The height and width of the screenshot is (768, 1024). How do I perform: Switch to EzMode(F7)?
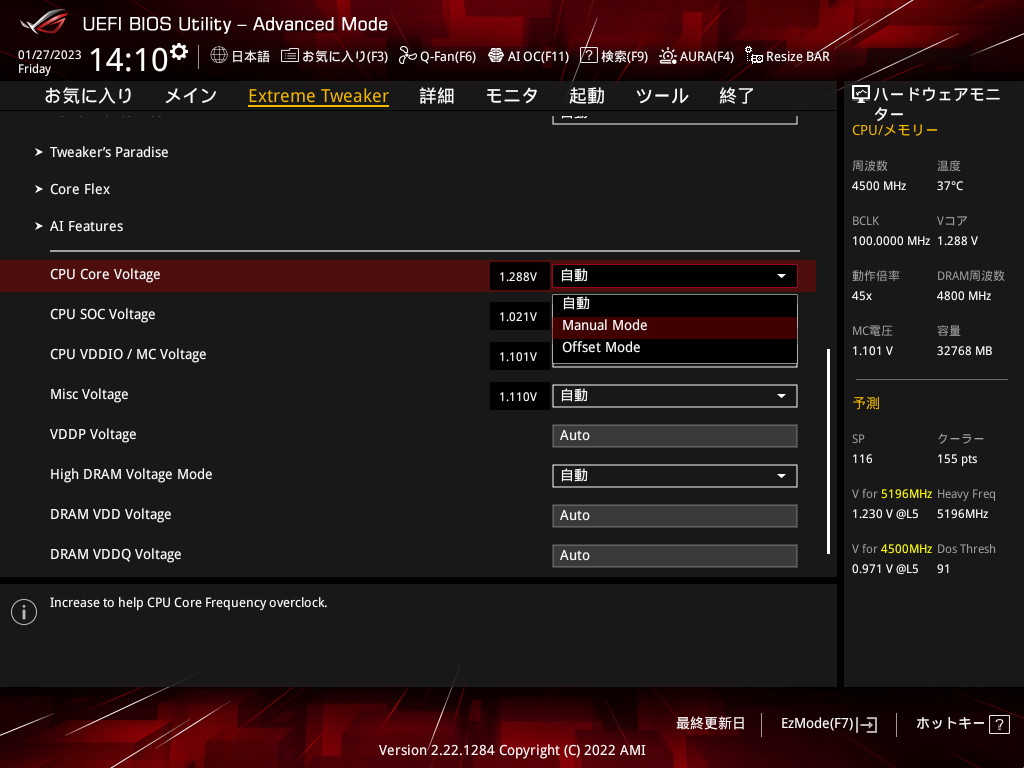click(829, 724)
